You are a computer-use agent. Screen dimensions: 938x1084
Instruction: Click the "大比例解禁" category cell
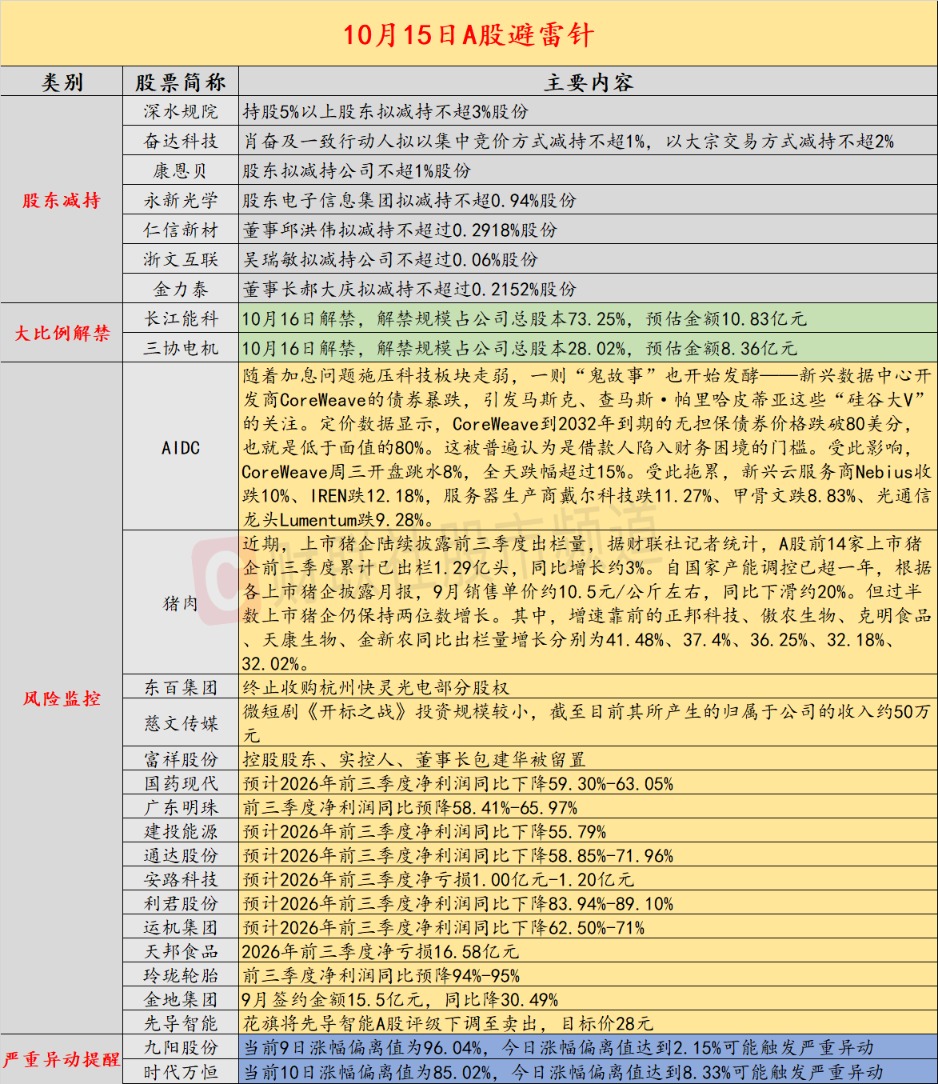click(62, 333)
